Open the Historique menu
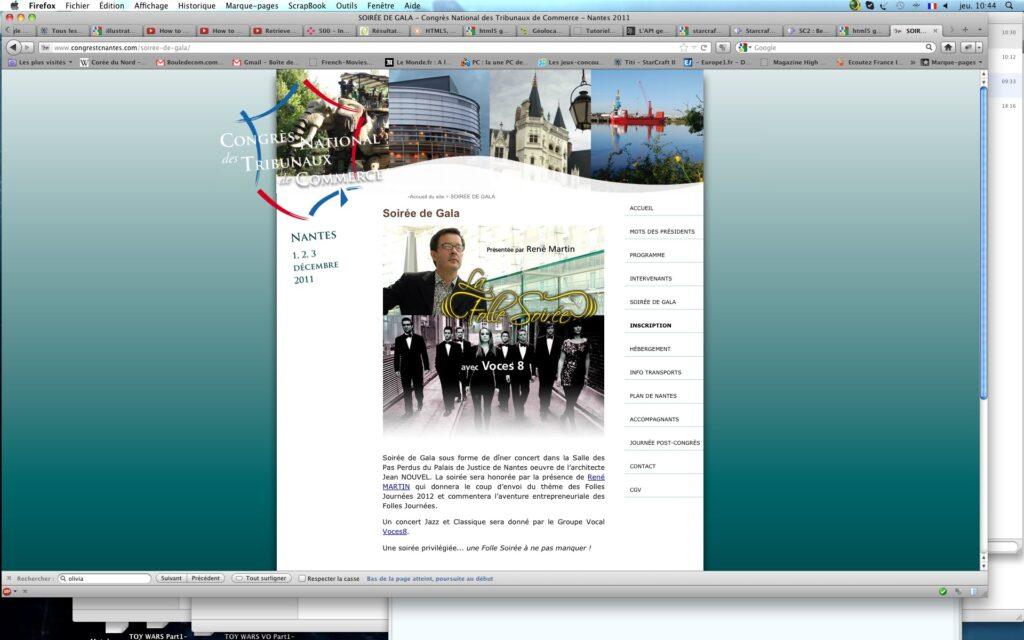Viewport: 1024px width, 640px height. click(197, 6)
